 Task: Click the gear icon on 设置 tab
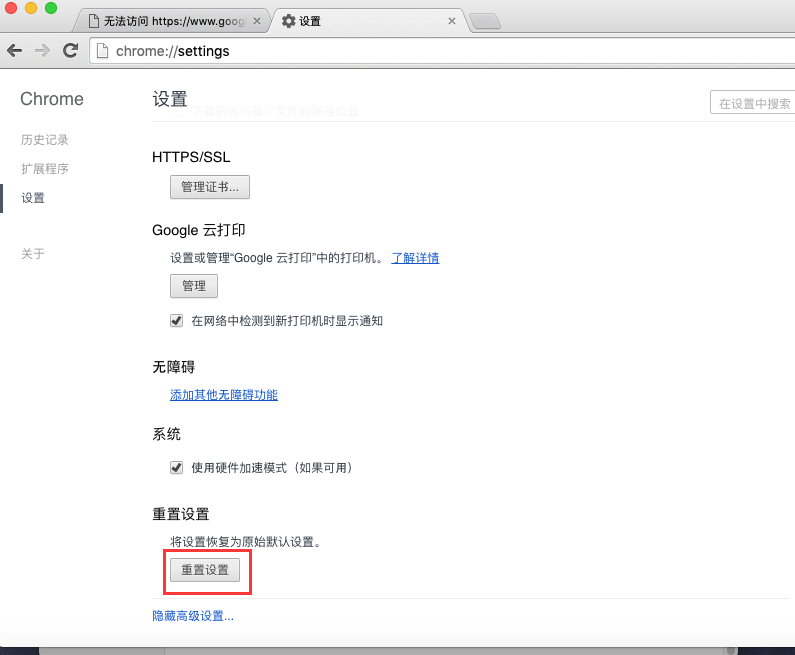pyautogui.click(x=288, y=21)
